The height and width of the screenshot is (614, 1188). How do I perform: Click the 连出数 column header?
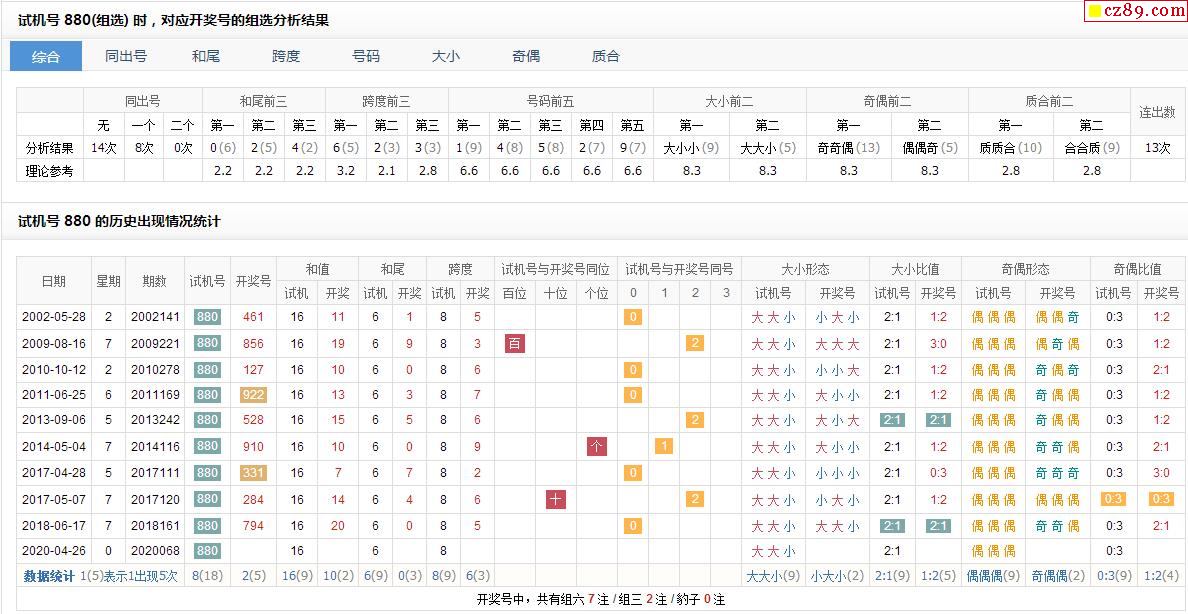click(x=1157, y=112)
